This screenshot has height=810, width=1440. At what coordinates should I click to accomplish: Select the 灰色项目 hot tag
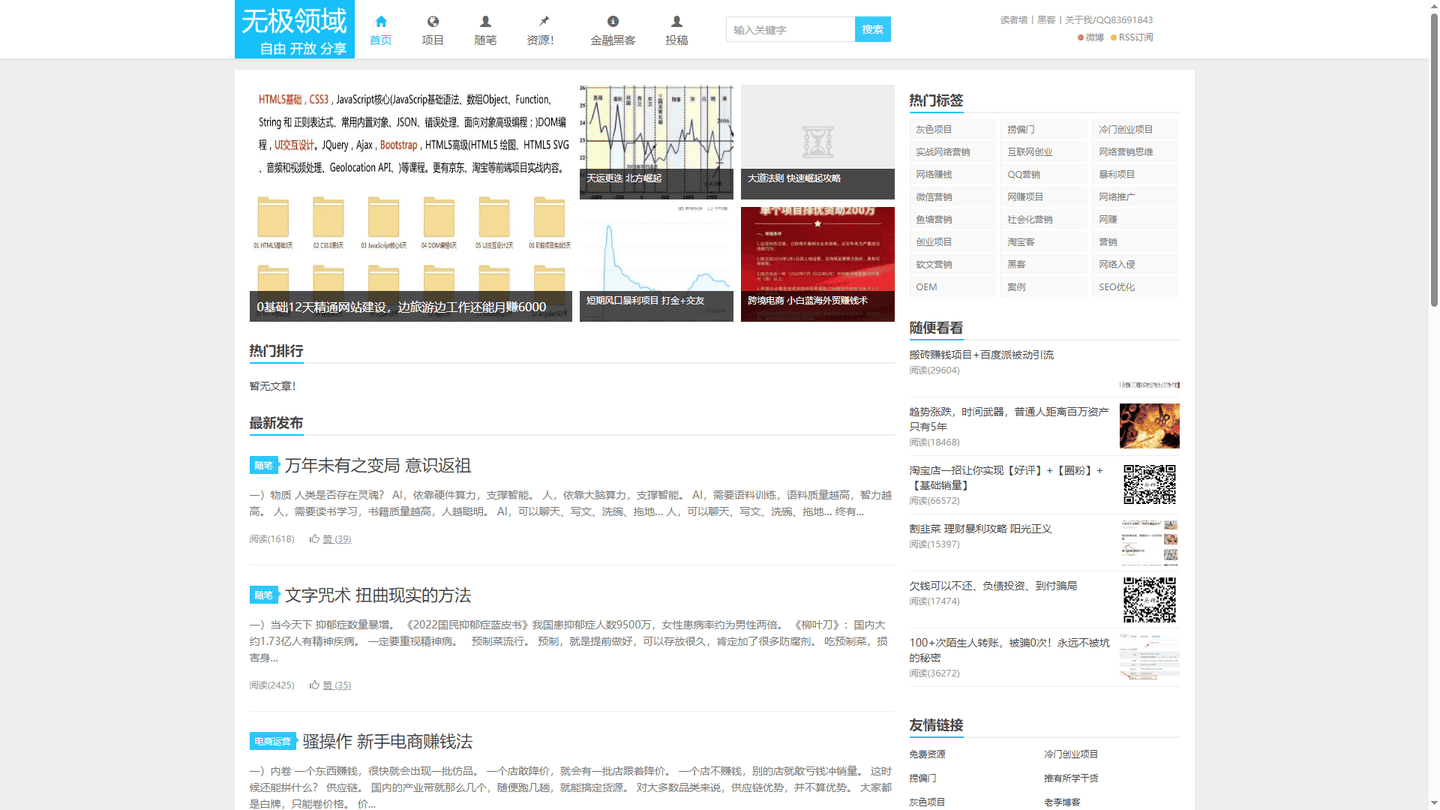point(952,129)
